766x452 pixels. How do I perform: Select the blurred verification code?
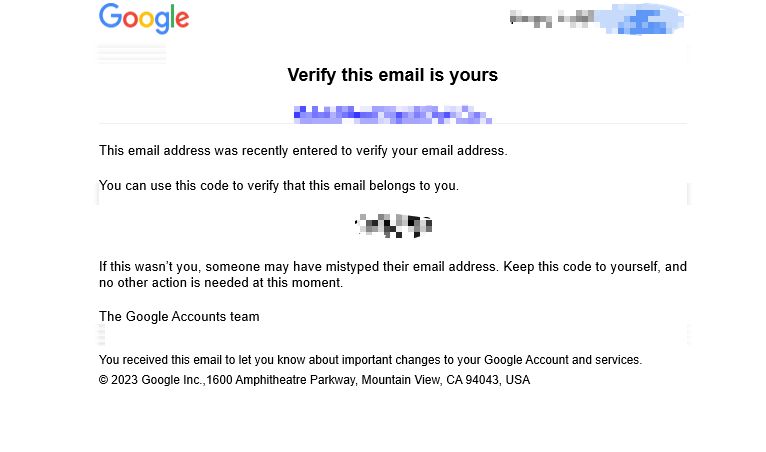point(394,225)
